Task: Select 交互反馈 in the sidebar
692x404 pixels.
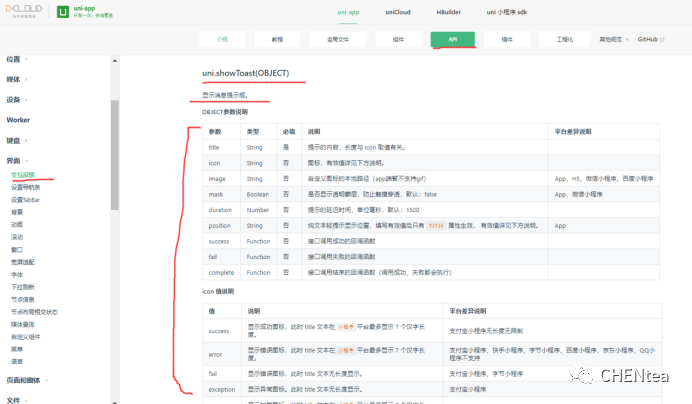Action: point(23,175)
